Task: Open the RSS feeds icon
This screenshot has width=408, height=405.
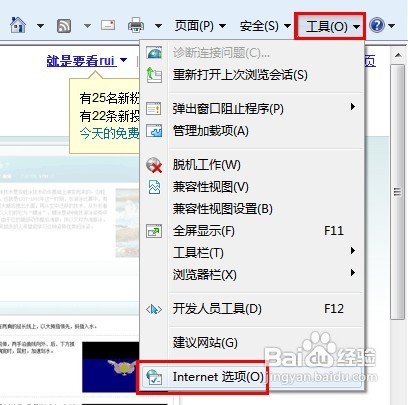Action: [64, 26]
